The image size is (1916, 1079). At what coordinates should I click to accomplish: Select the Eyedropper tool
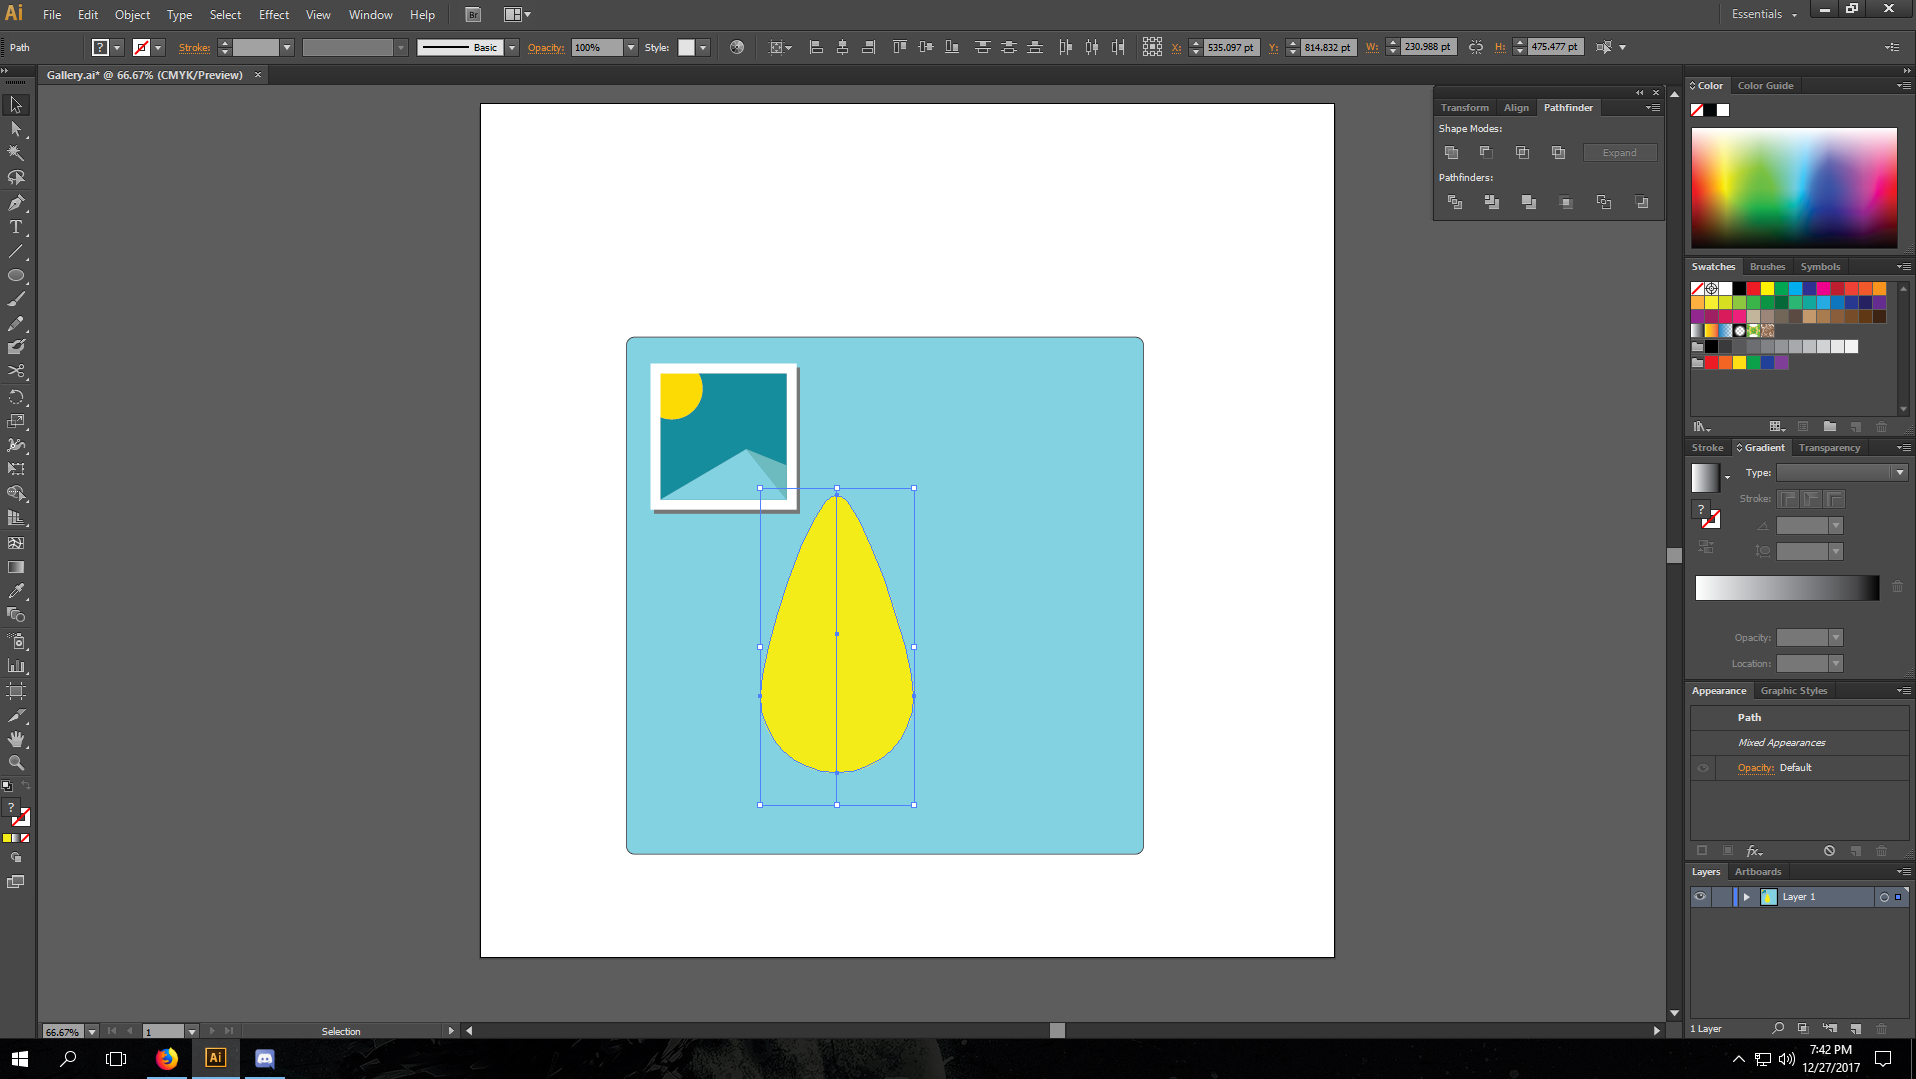16,591
